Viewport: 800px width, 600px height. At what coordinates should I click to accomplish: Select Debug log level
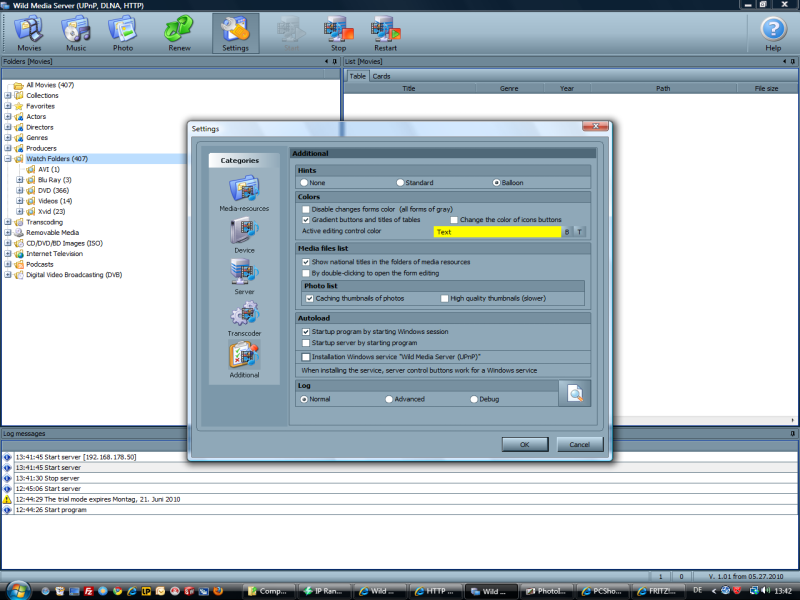[x=474, y=399]
